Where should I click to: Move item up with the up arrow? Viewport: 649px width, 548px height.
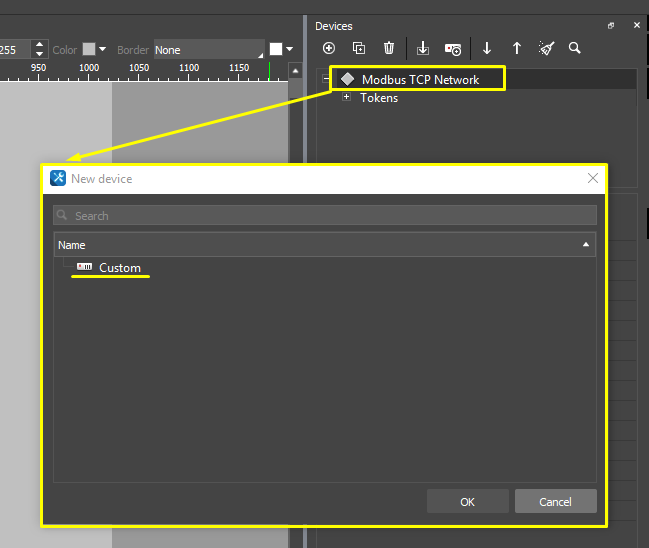(517, 48)
